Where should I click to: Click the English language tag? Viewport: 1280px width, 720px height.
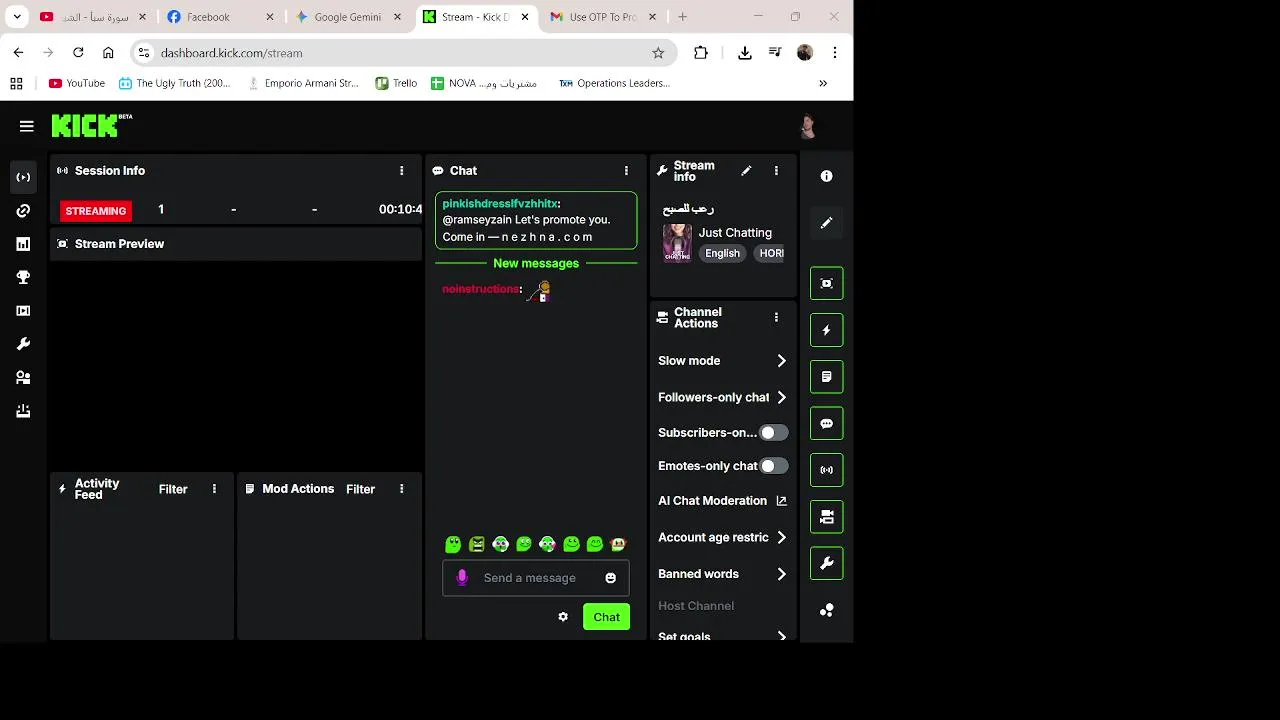tap(722, 254)
